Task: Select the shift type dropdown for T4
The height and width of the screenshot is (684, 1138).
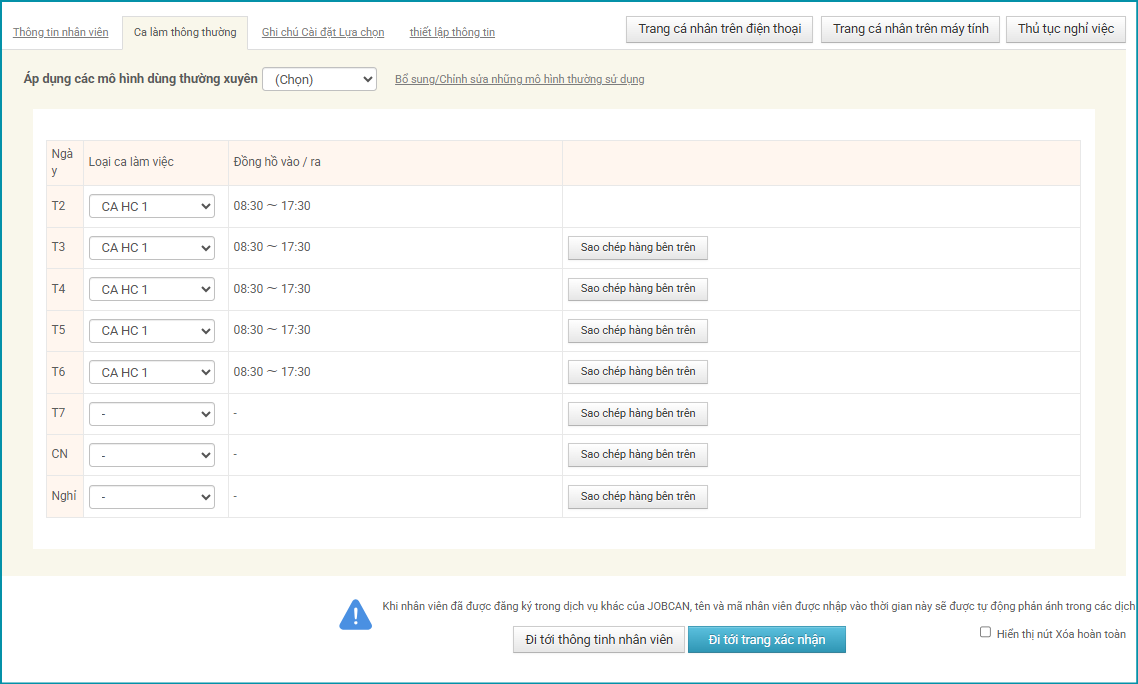Action: pos(152,289)
